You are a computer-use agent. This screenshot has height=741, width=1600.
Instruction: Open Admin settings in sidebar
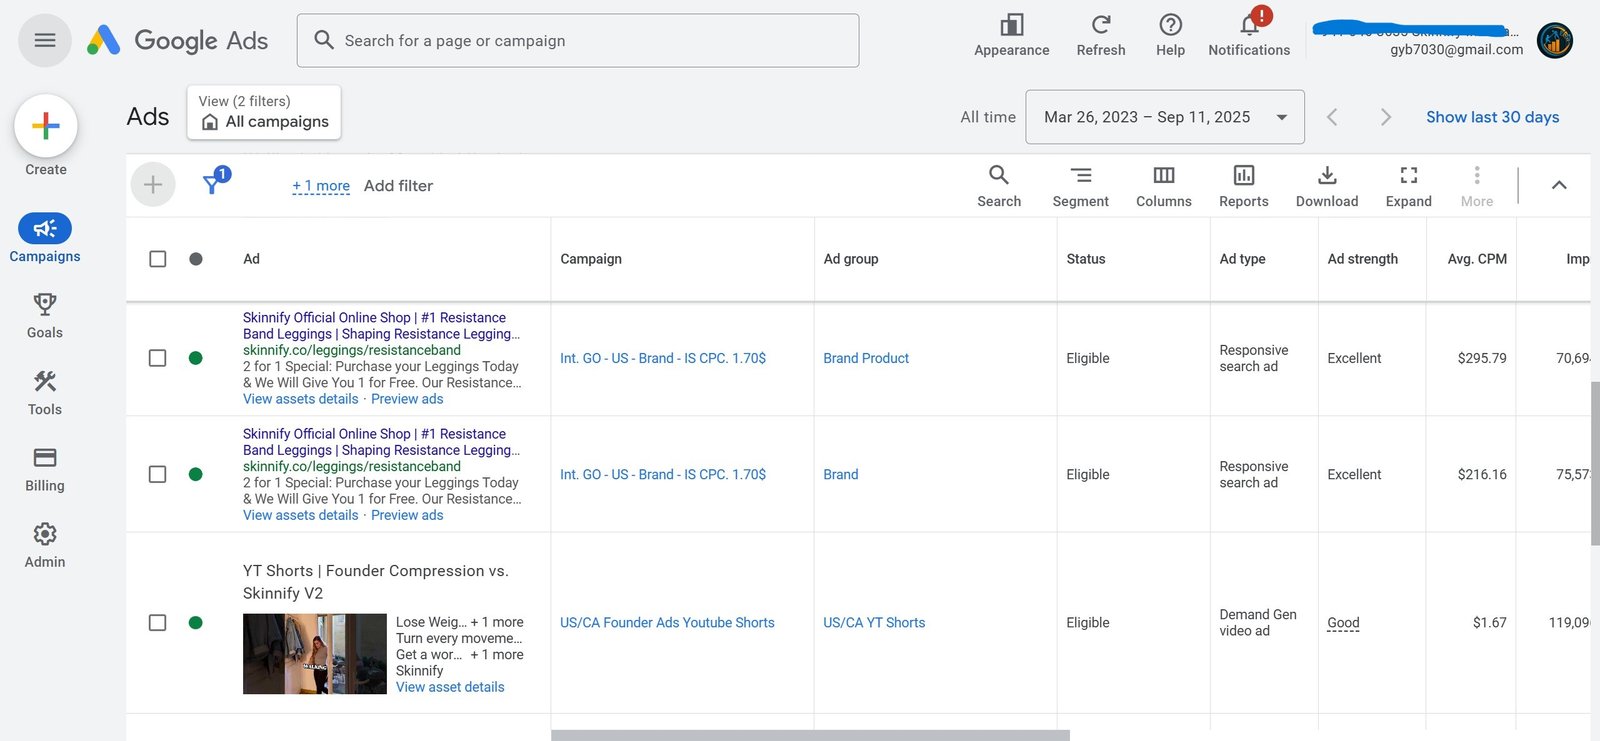click(x=45, y=546)
